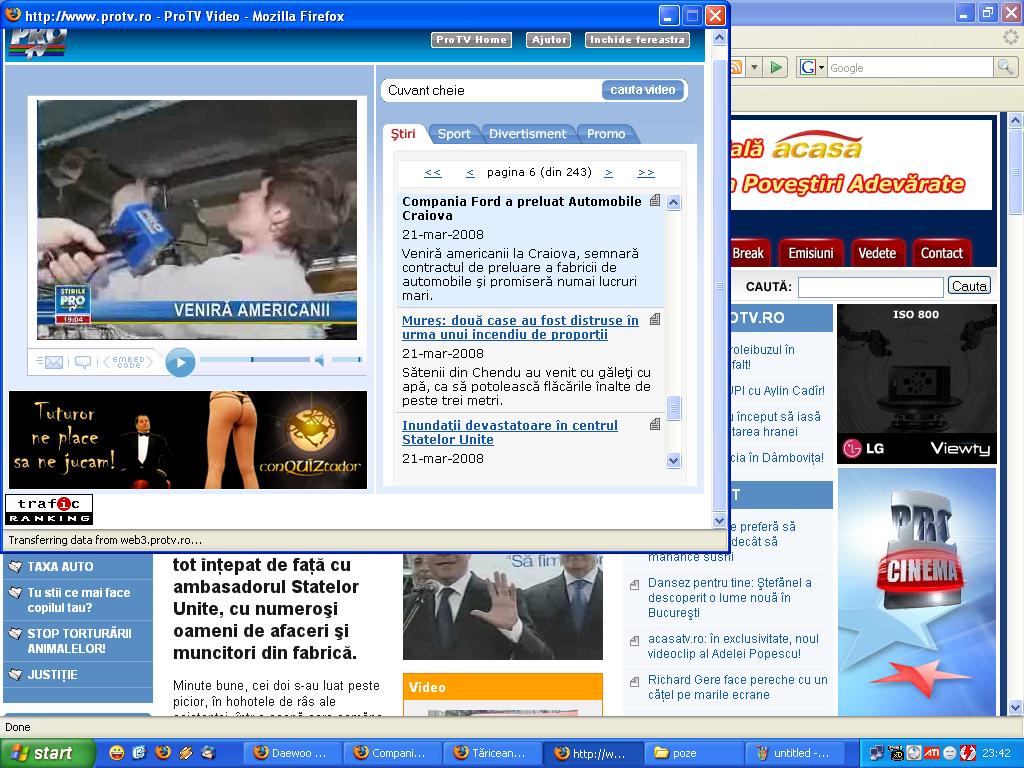Image resolution: width=1024 pixels, height=768 pixels.
Task: Go to previous page of video list
Action: (470, 172)
